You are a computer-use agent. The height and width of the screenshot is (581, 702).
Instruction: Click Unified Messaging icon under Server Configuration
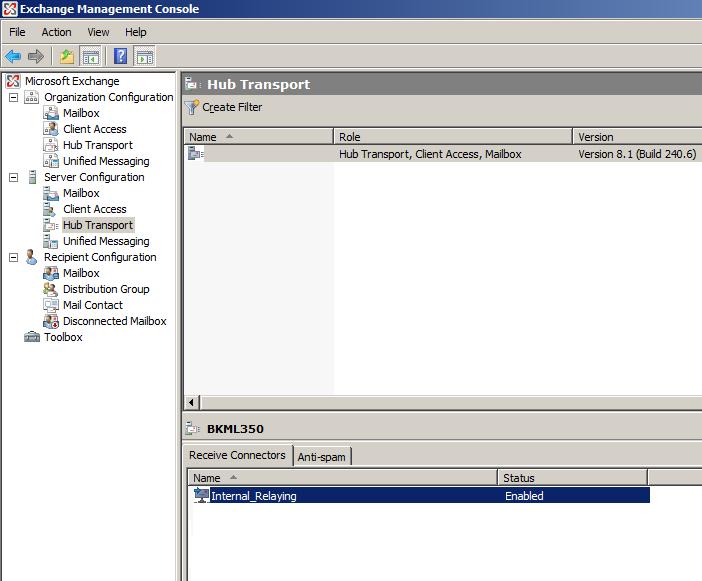(x=51, y=241)
